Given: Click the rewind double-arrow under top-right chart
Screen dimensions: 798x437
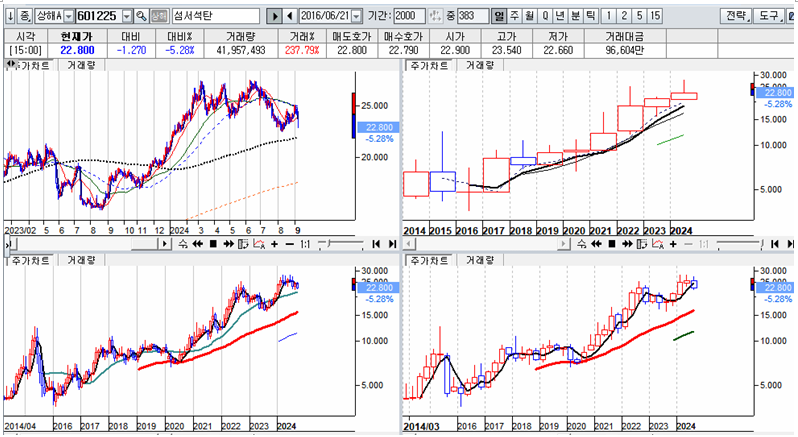Looking at the screenshot, I should [595, 243].
